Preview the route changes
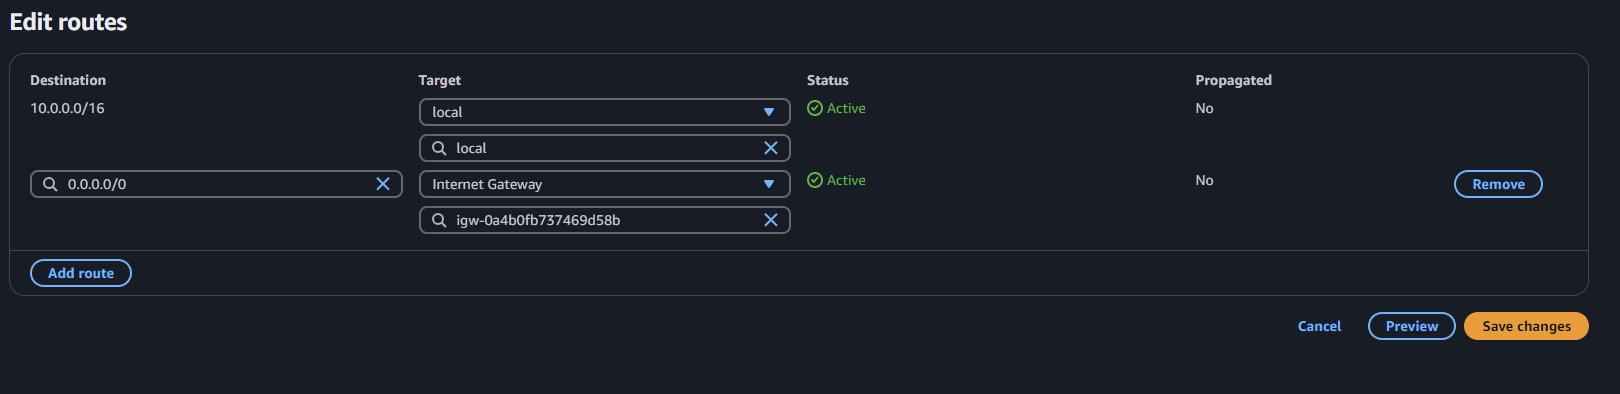The height and width of the screenshot is (394, 1620). pyautogui.click(x=1412, y=326)
